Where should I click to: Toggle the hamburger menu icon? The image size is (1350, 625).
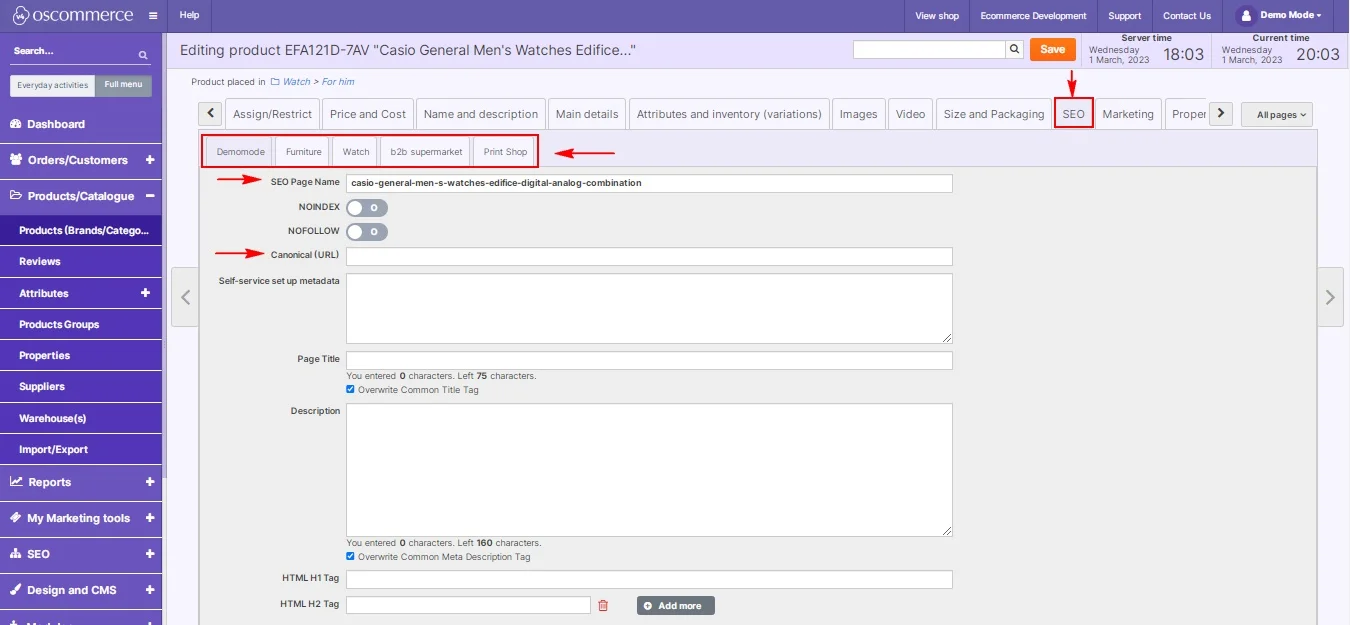click(153, 16)
